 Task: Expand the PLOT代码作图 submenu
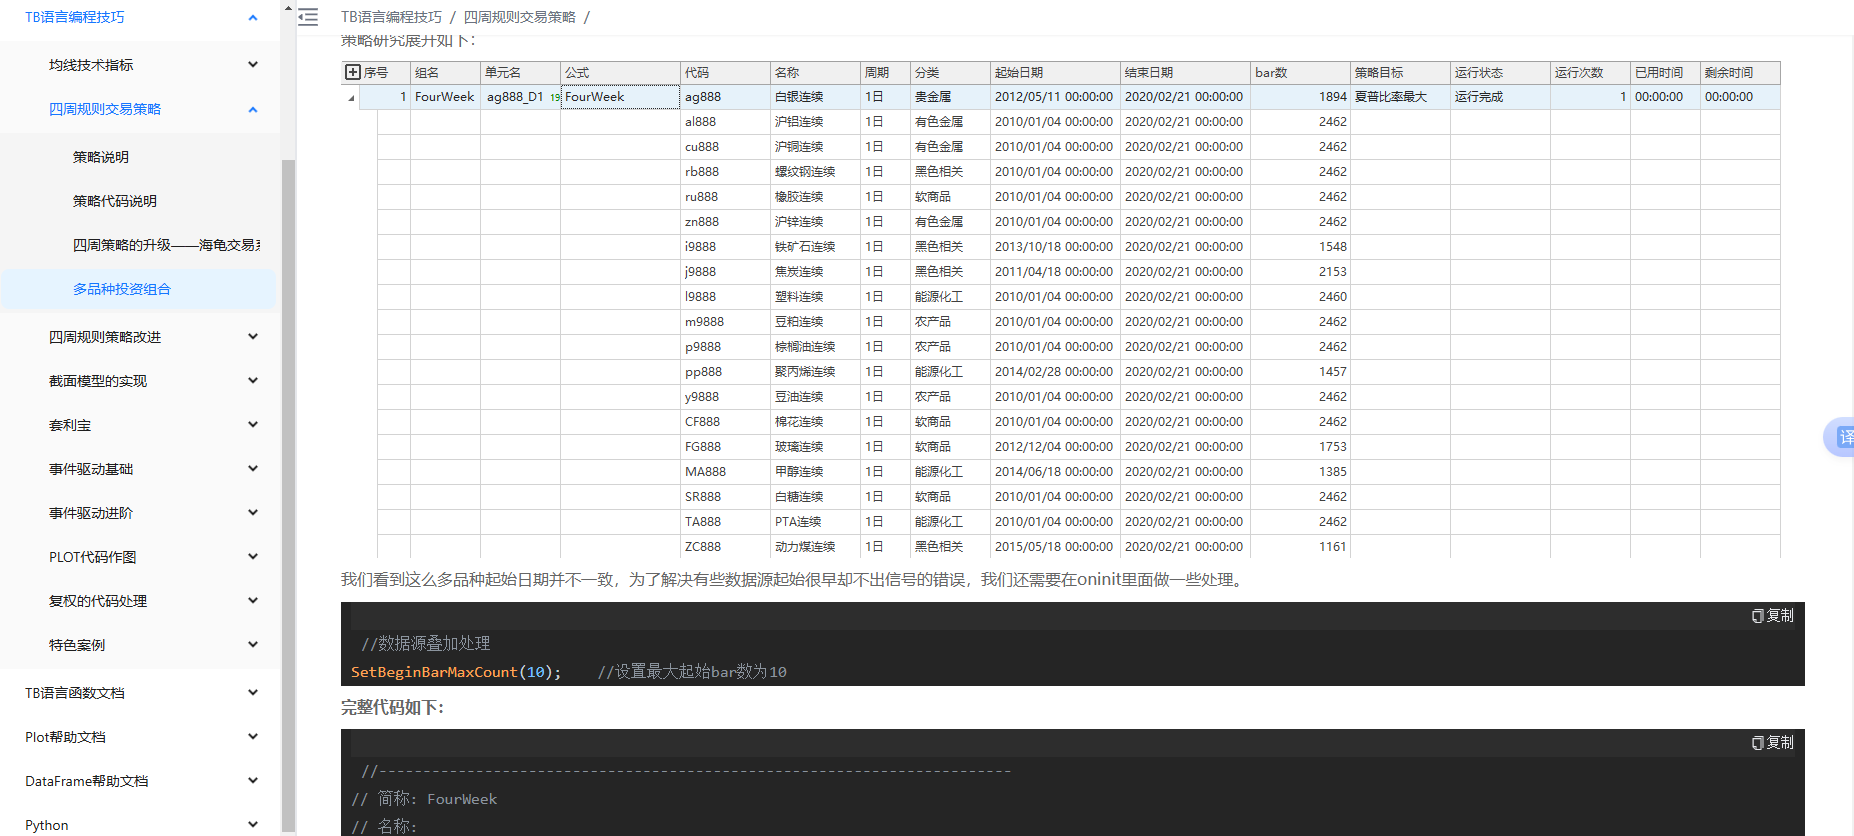(x=252, y=557)
